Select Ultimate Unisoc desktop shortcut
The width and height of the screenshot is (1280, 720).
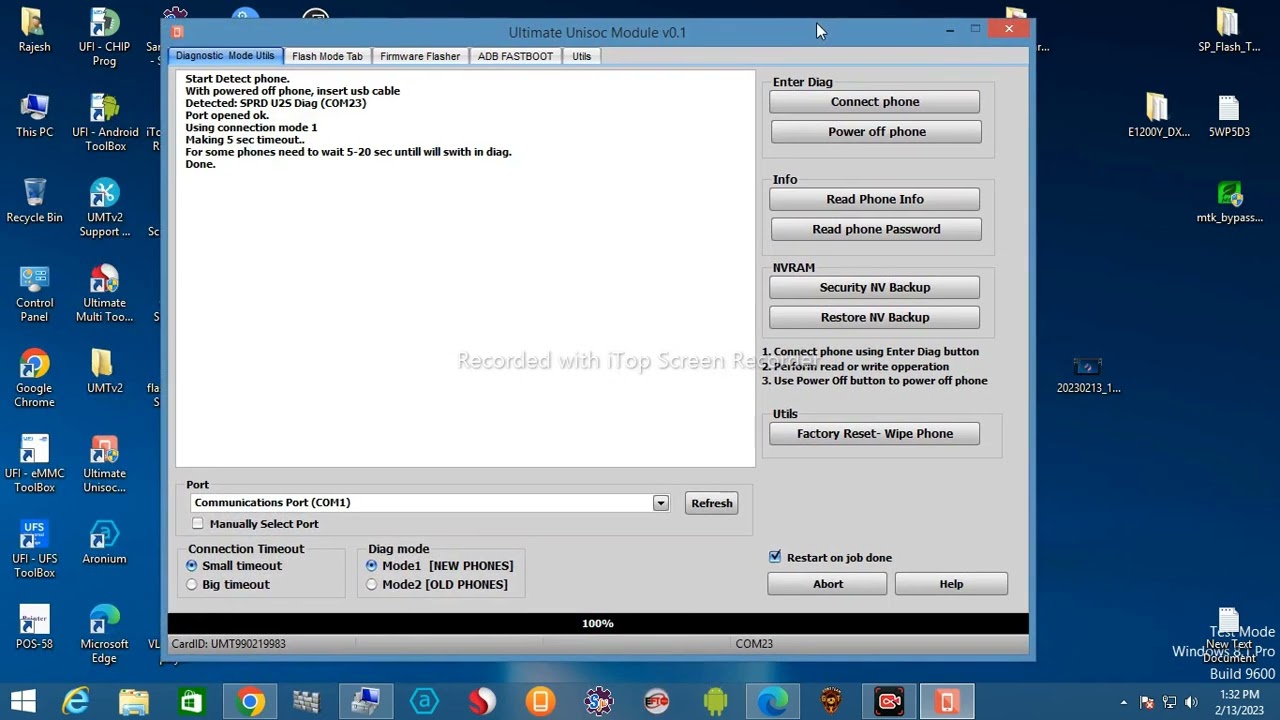(x=105, y=464)
